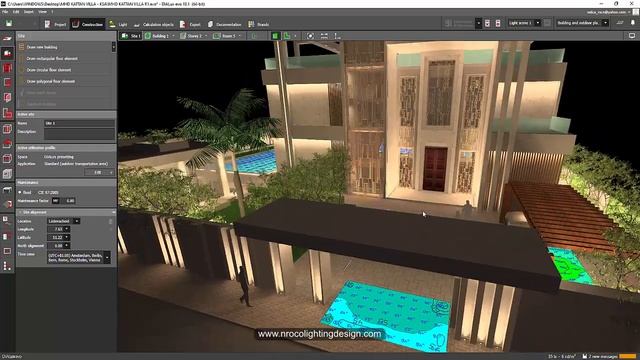Switch to the Calculation objects tab

[153, 24]
